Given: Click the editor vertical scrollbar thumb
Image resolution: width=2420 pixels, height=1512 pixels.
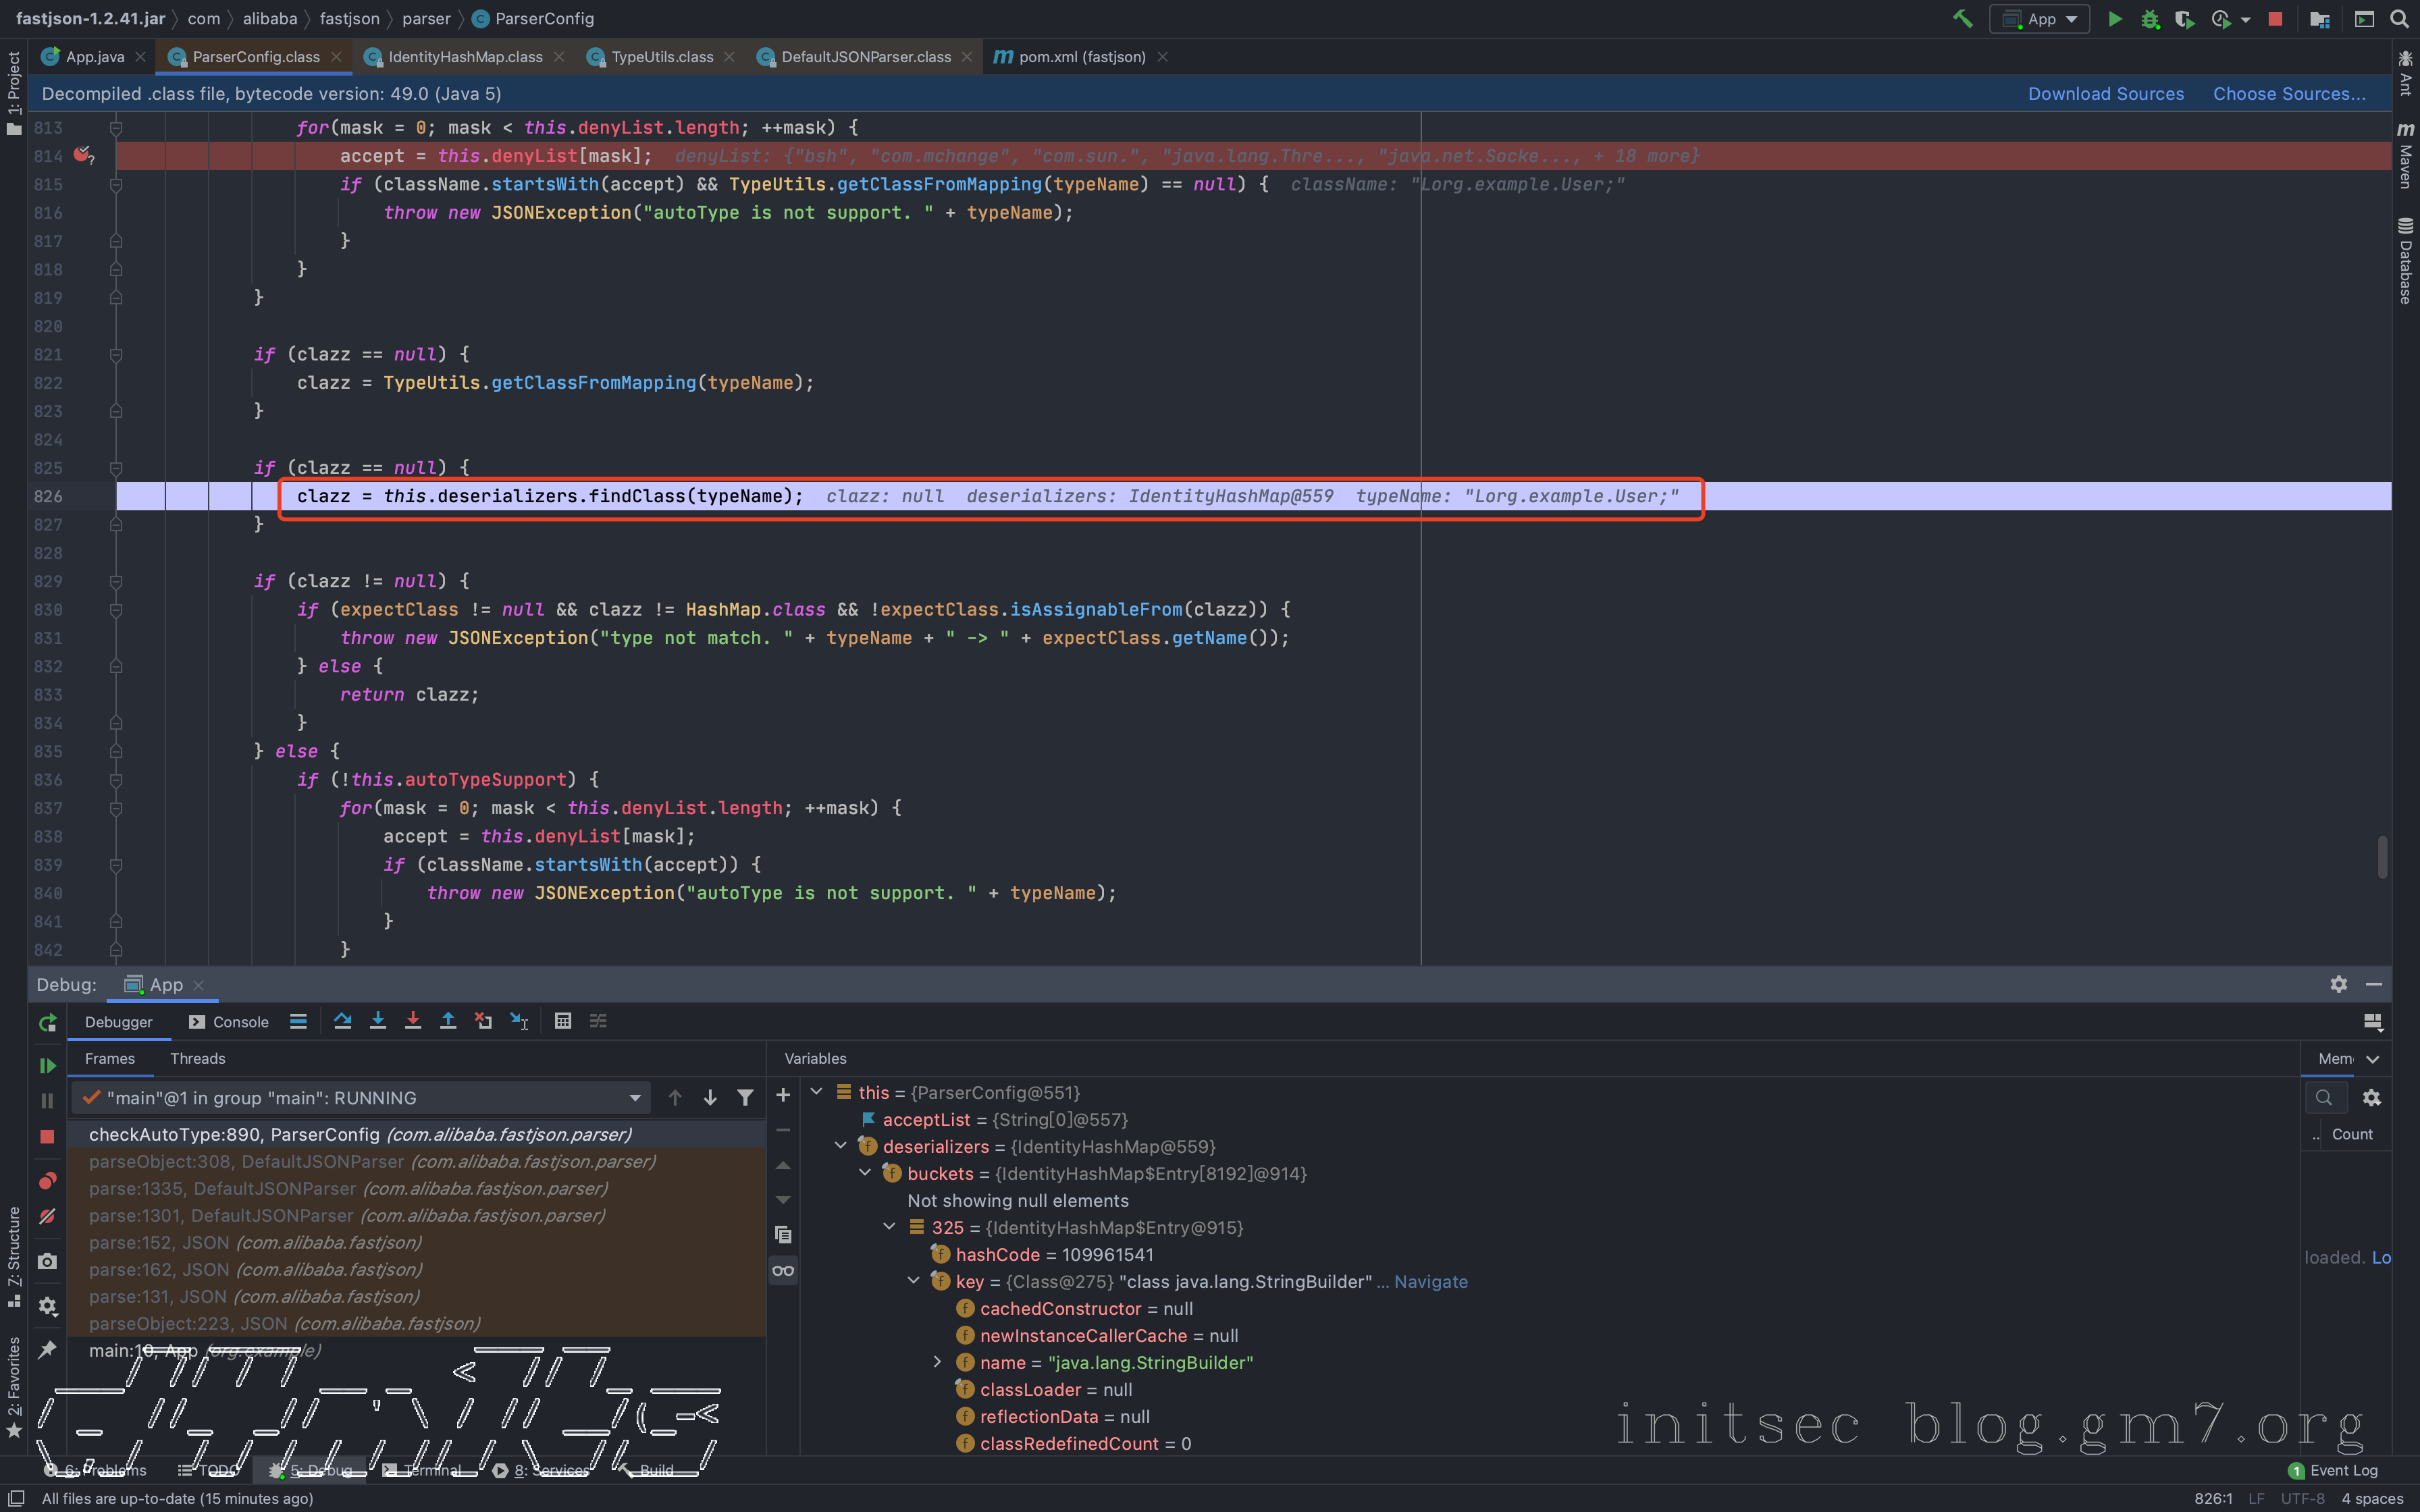Looking at the screenshot, I should (x=2383, y=857).
